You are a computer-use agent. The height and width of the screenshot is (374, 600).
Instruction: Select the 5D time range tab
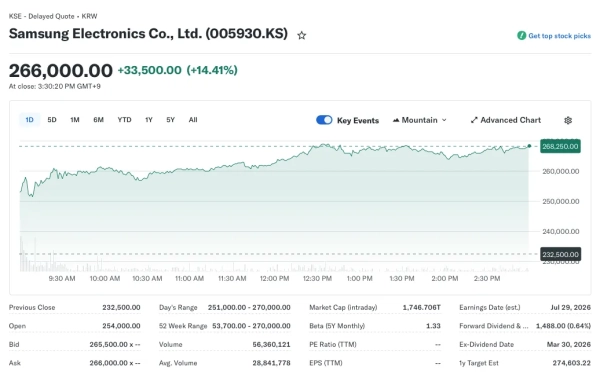tap(52, 120)
